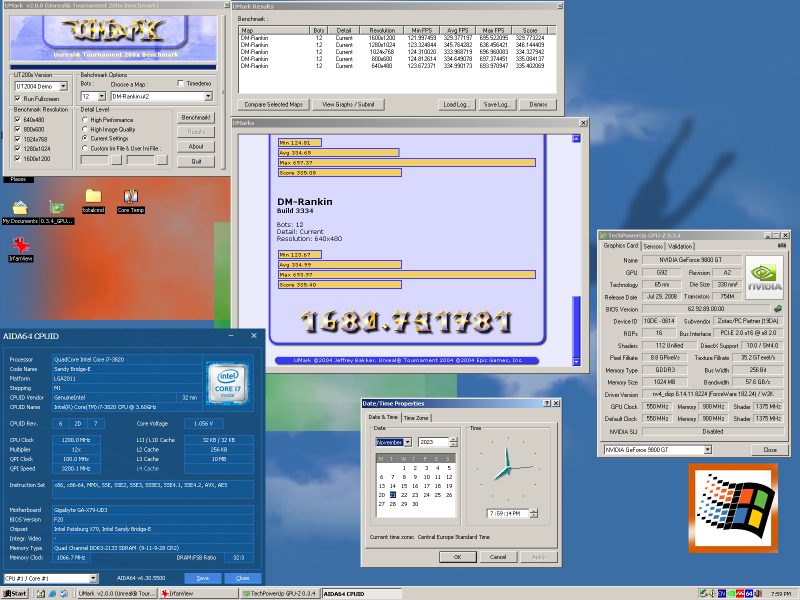Click OK in Date/Time Properties
This screenshot has height=600, width=800.
click(x=458, y=557)
